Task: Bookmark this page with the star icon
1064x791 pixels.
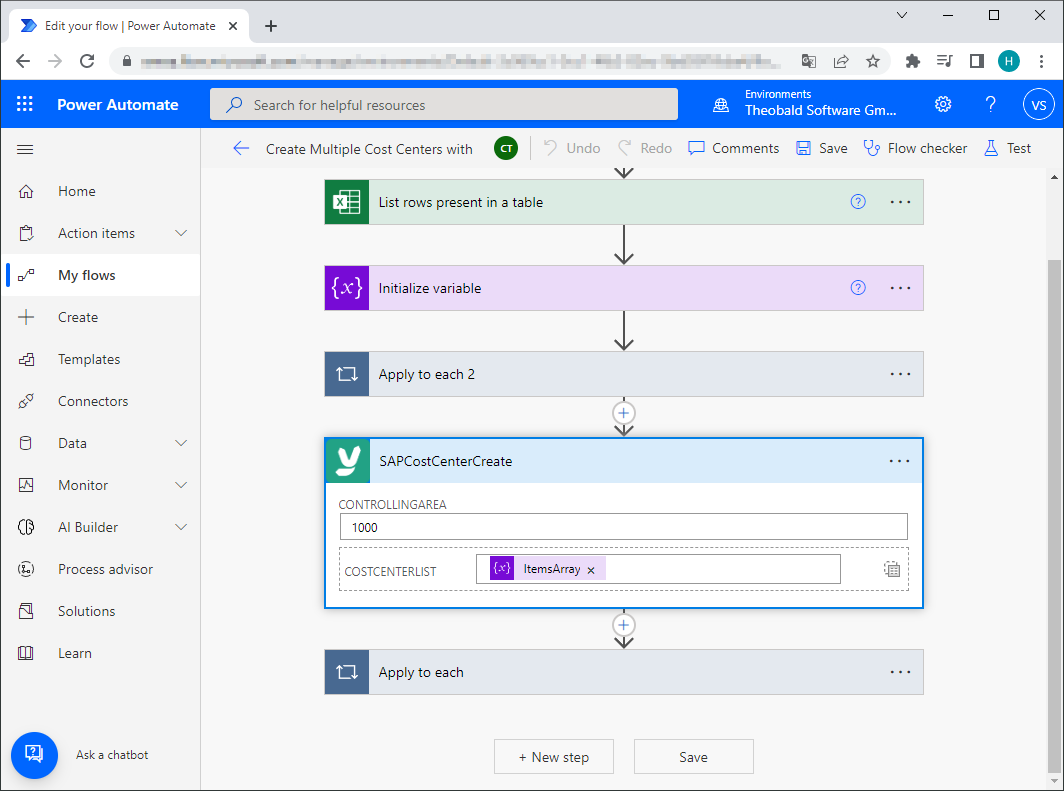Action: [873, 61]
